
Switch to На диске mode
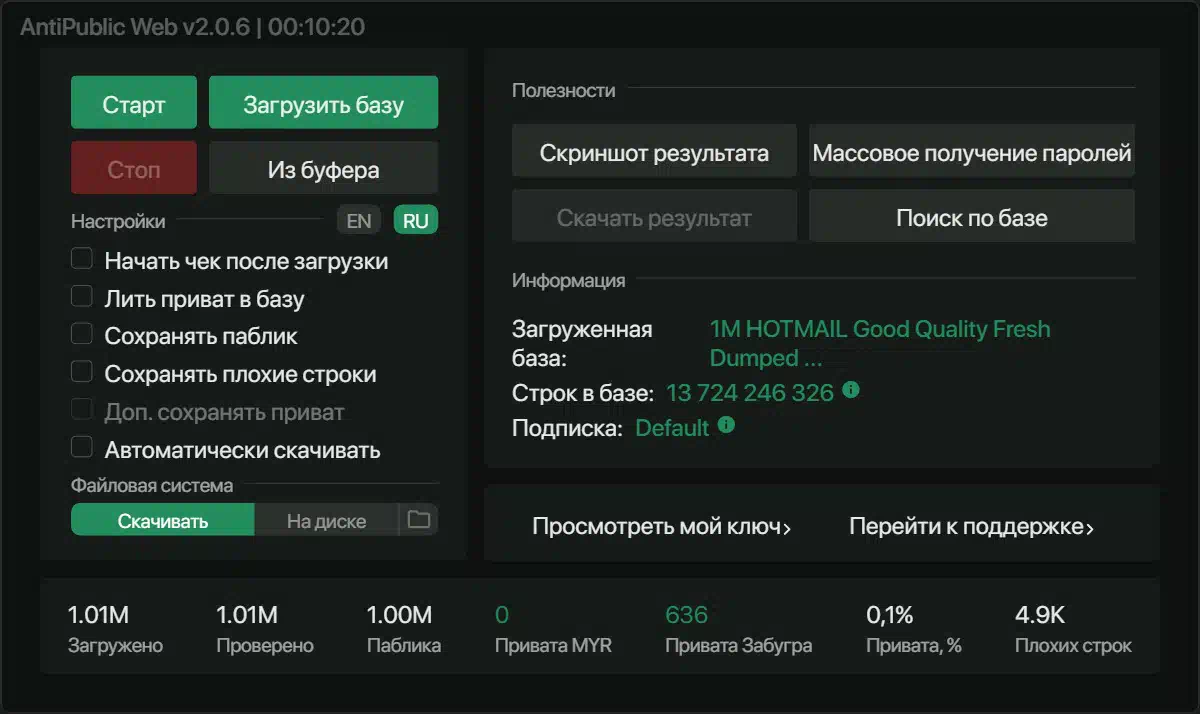click(x=327, y=520)
